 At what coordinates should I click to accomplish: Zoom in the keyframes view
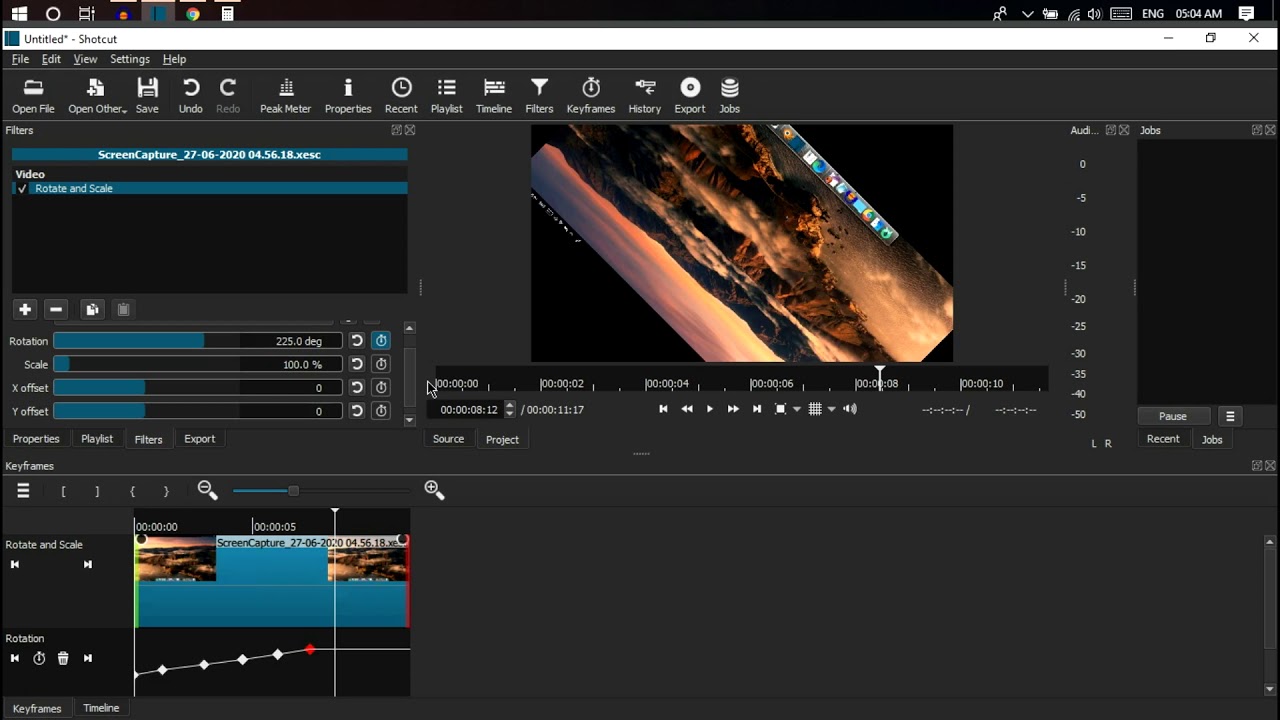434,490
